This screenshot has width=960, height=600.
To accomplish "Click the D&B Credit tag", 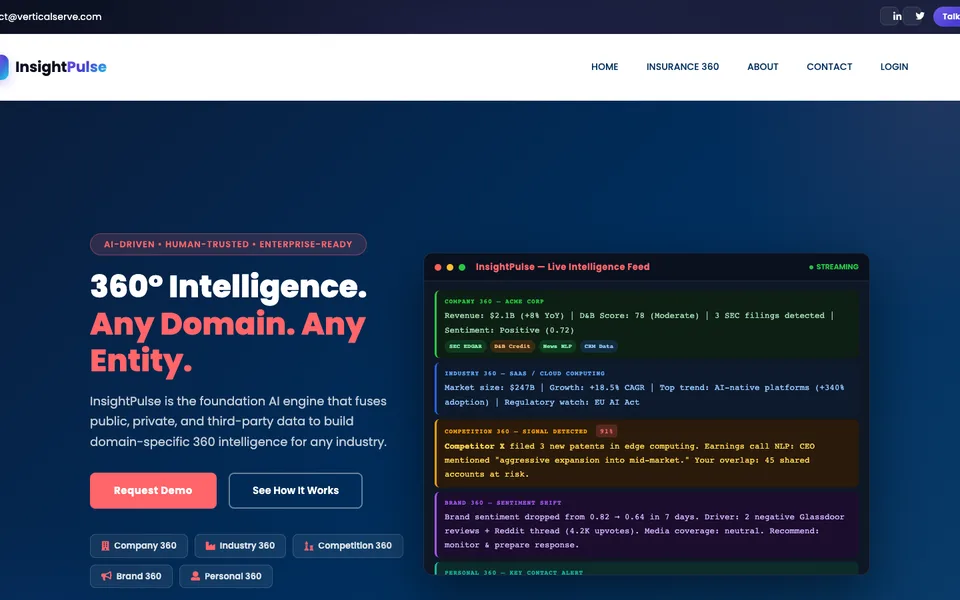I will [512, 347].
